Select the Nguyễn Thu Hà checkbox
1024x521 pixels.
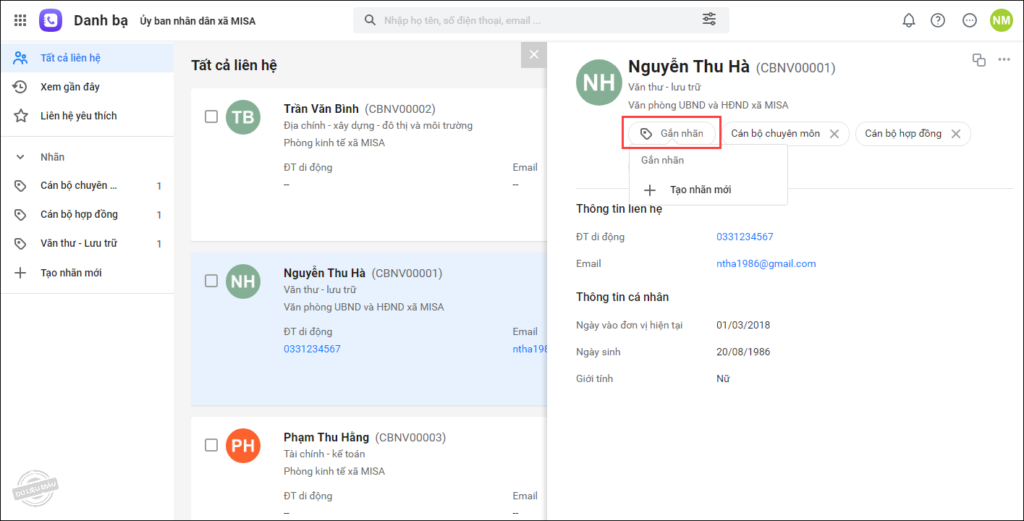211,281
